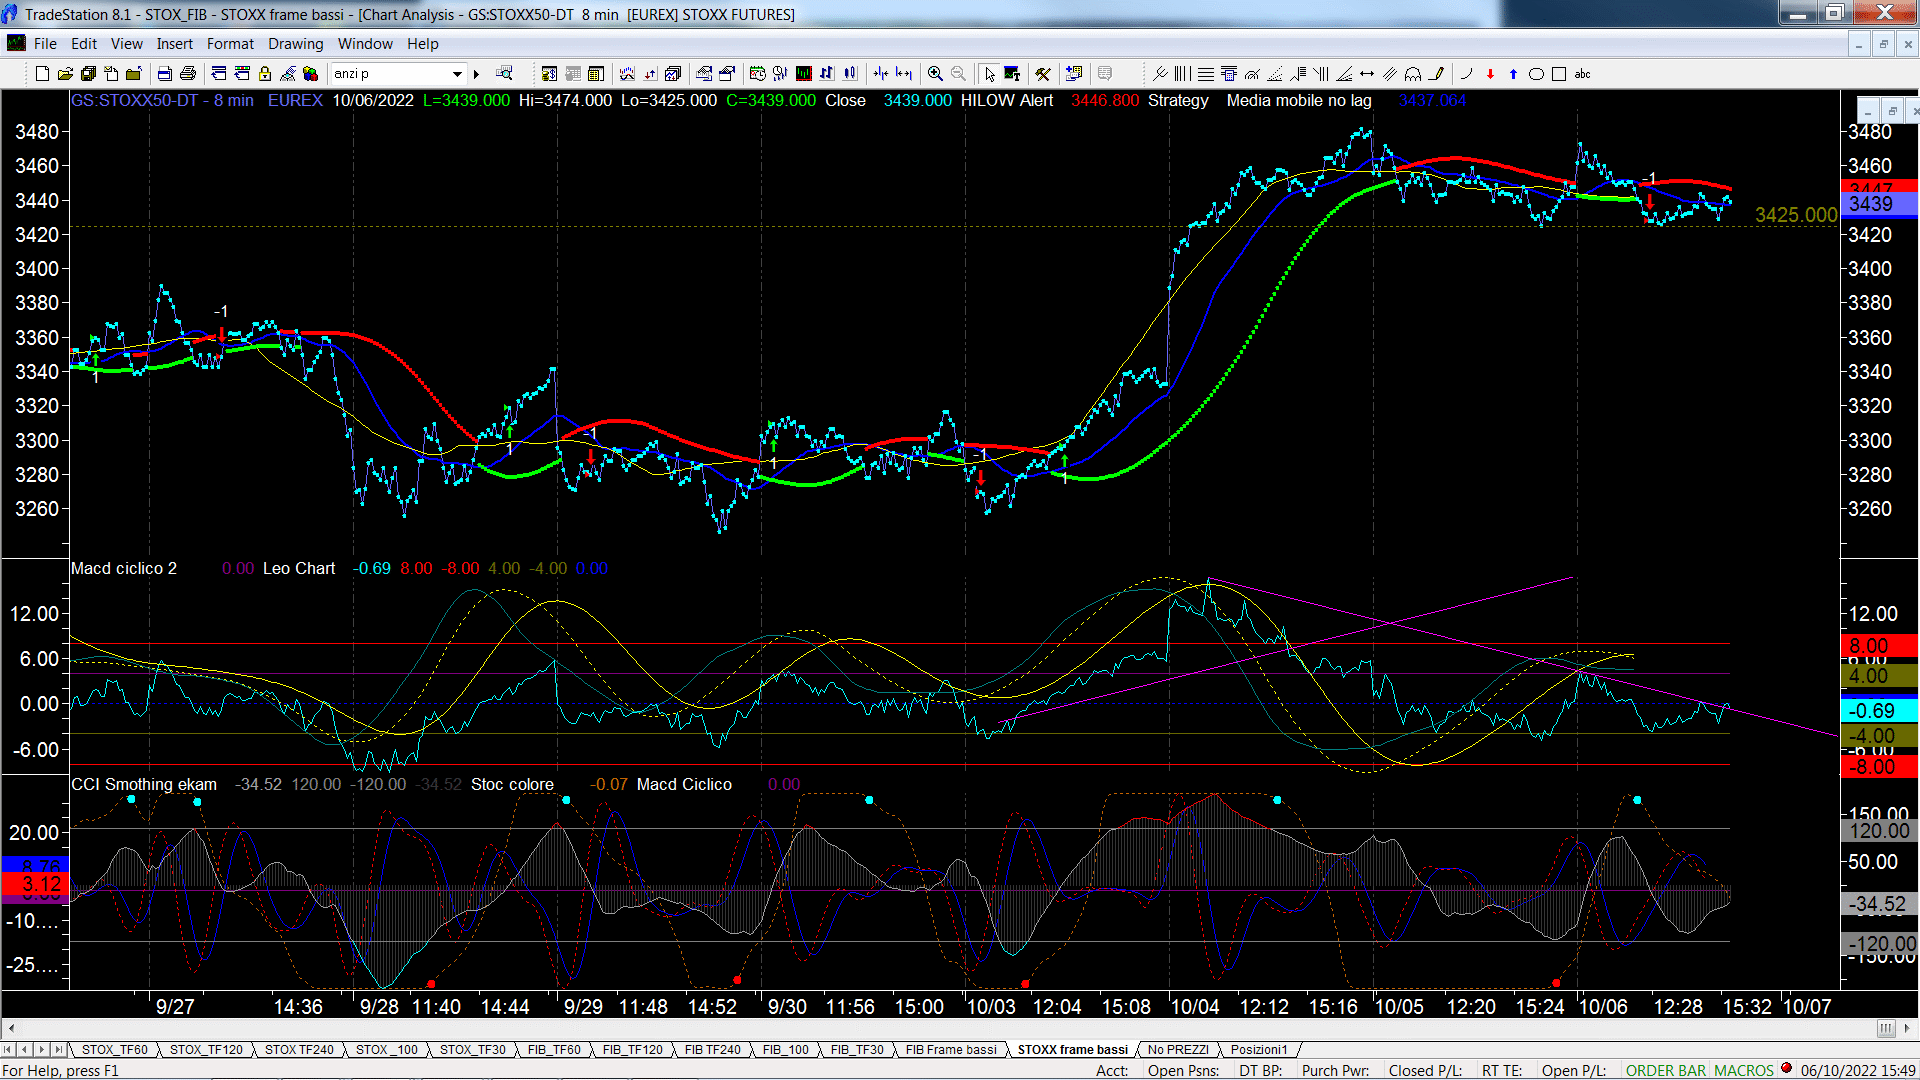The image size is (1920, 1080).
Task: Switch to the FIB TF240 tab
Action: pyautogui.click(x=713, y=1050)
